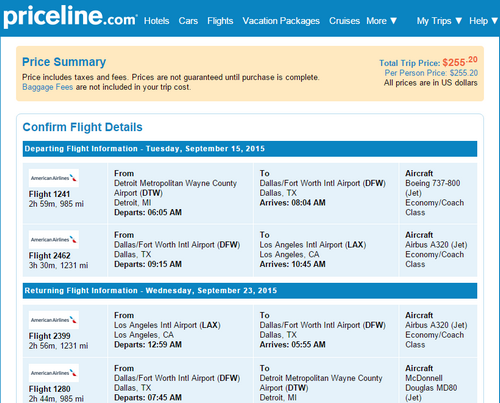The width and height of the screenshot is (500, 403).
Task: Click the priceline.com logo
Action: tap(70, 17)
